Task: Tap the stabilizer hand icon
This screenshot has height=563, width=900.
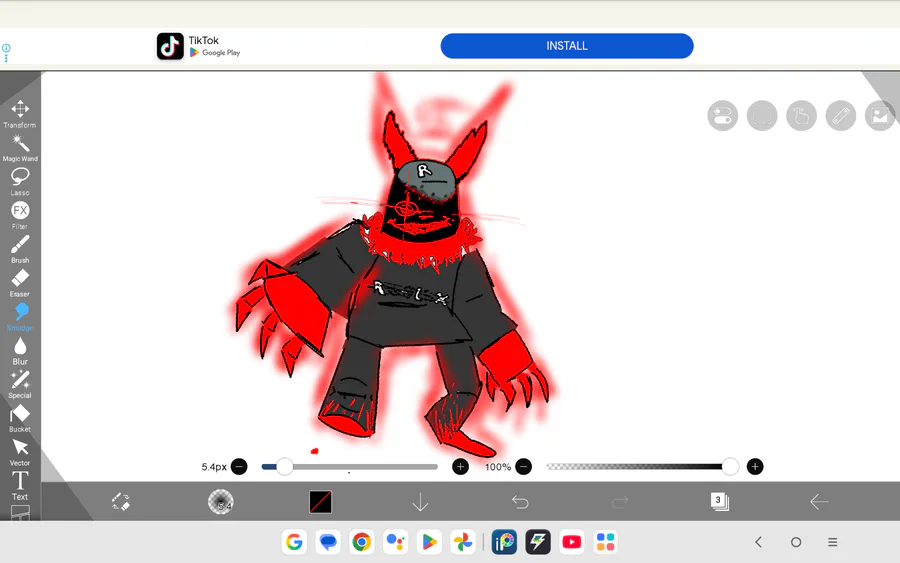Action: coord(801,116)
